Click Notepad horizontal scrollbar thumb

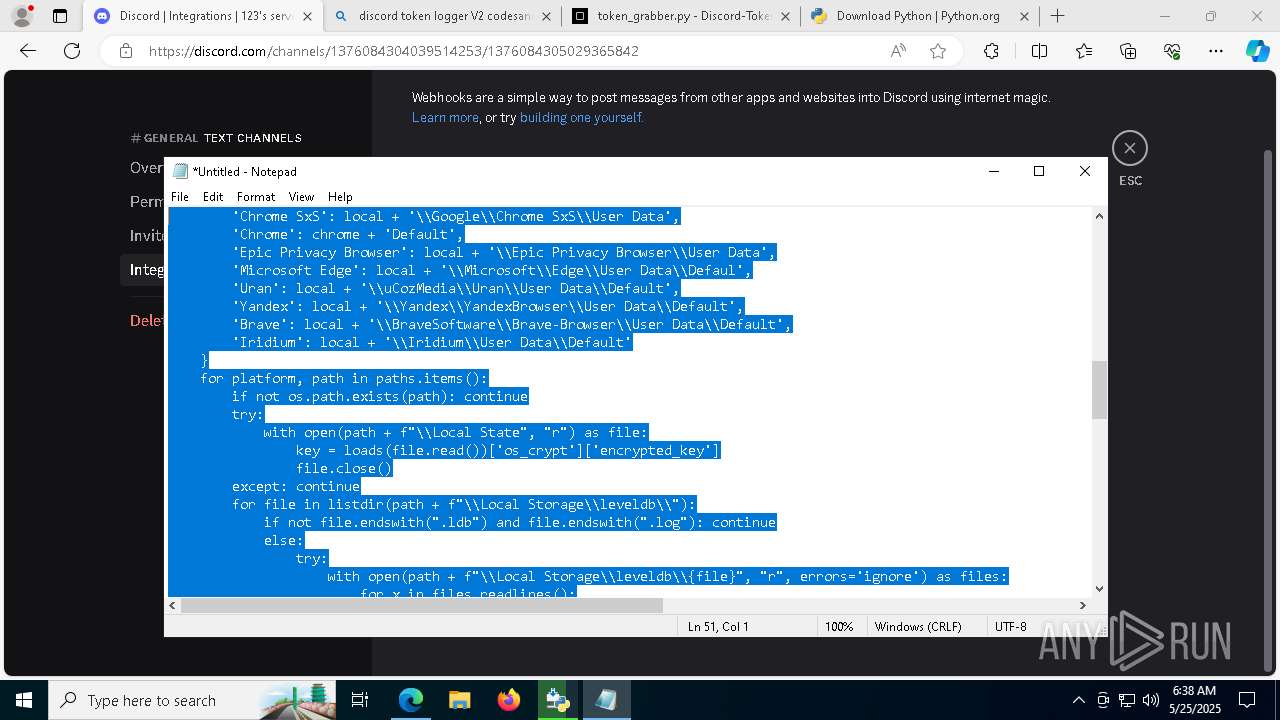[422, 605]
